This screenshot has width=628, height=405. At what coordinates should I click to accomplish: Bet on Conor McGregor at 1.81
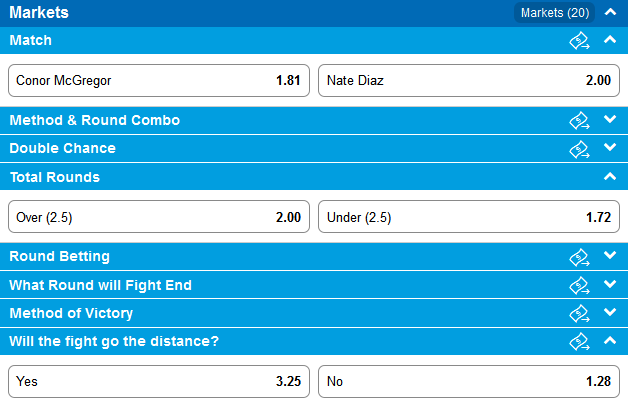pos(159,81)
